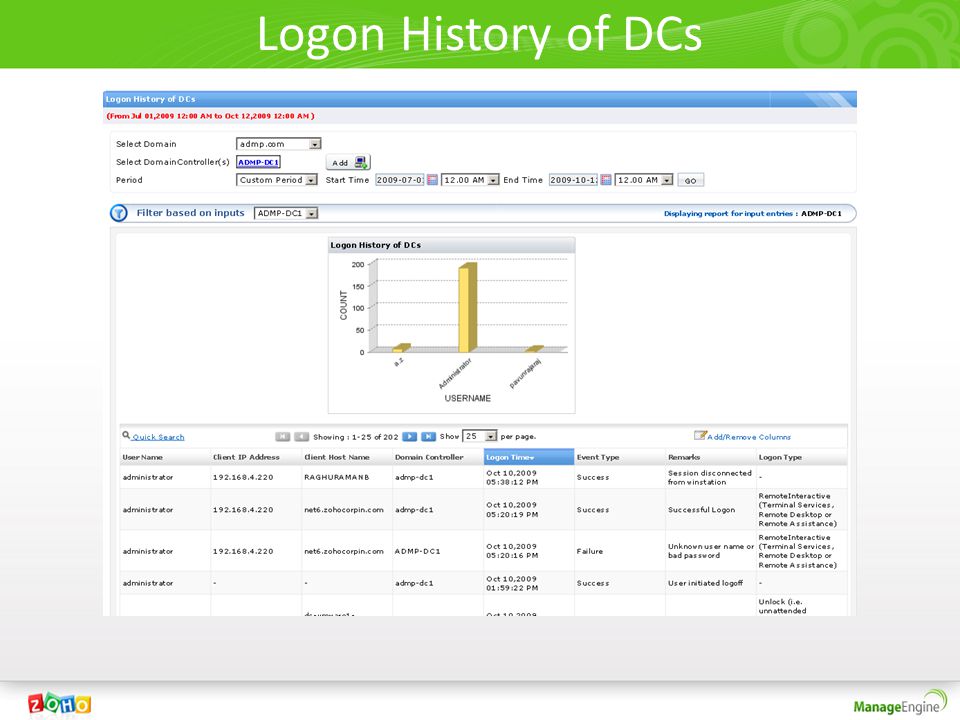Click the Logon Time sorted column header
The height and width of the screenshot is (720, 960).
coord(529,457)
